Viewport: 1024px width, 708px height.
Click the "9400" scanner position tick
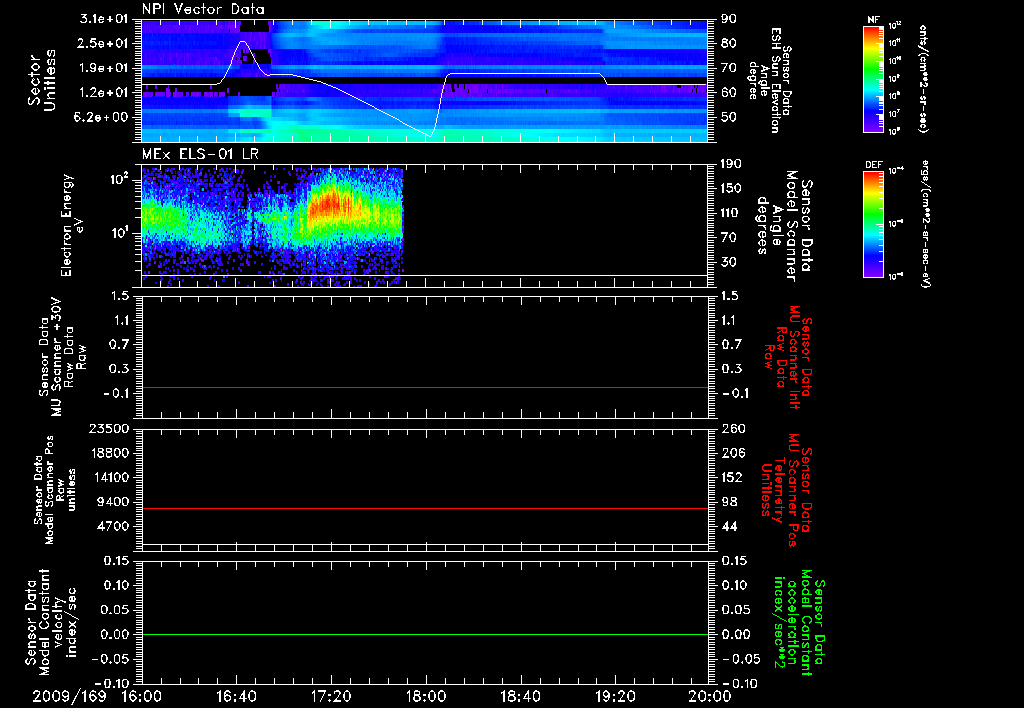[112, 502]
